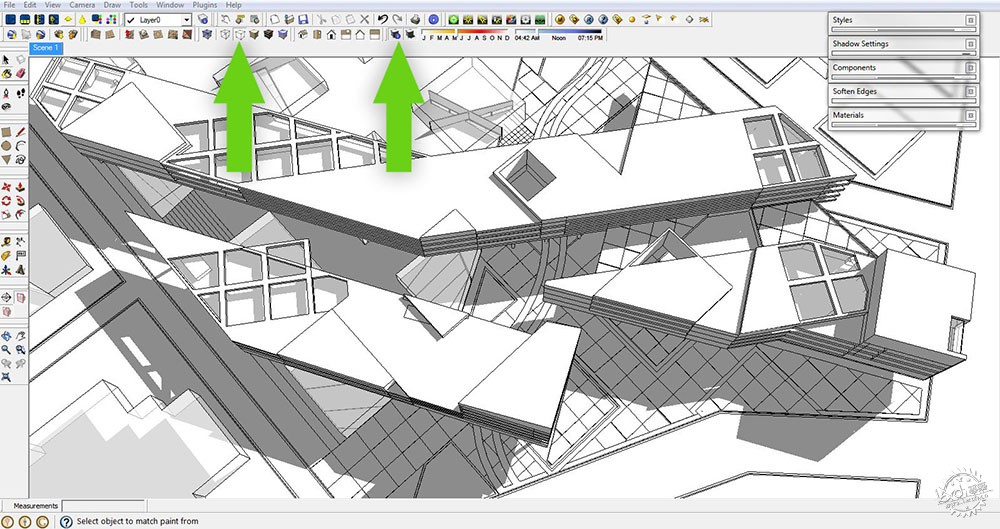Click the shadow month slider
Viewport: 1000px width, 529px height.
click(466, 31)
